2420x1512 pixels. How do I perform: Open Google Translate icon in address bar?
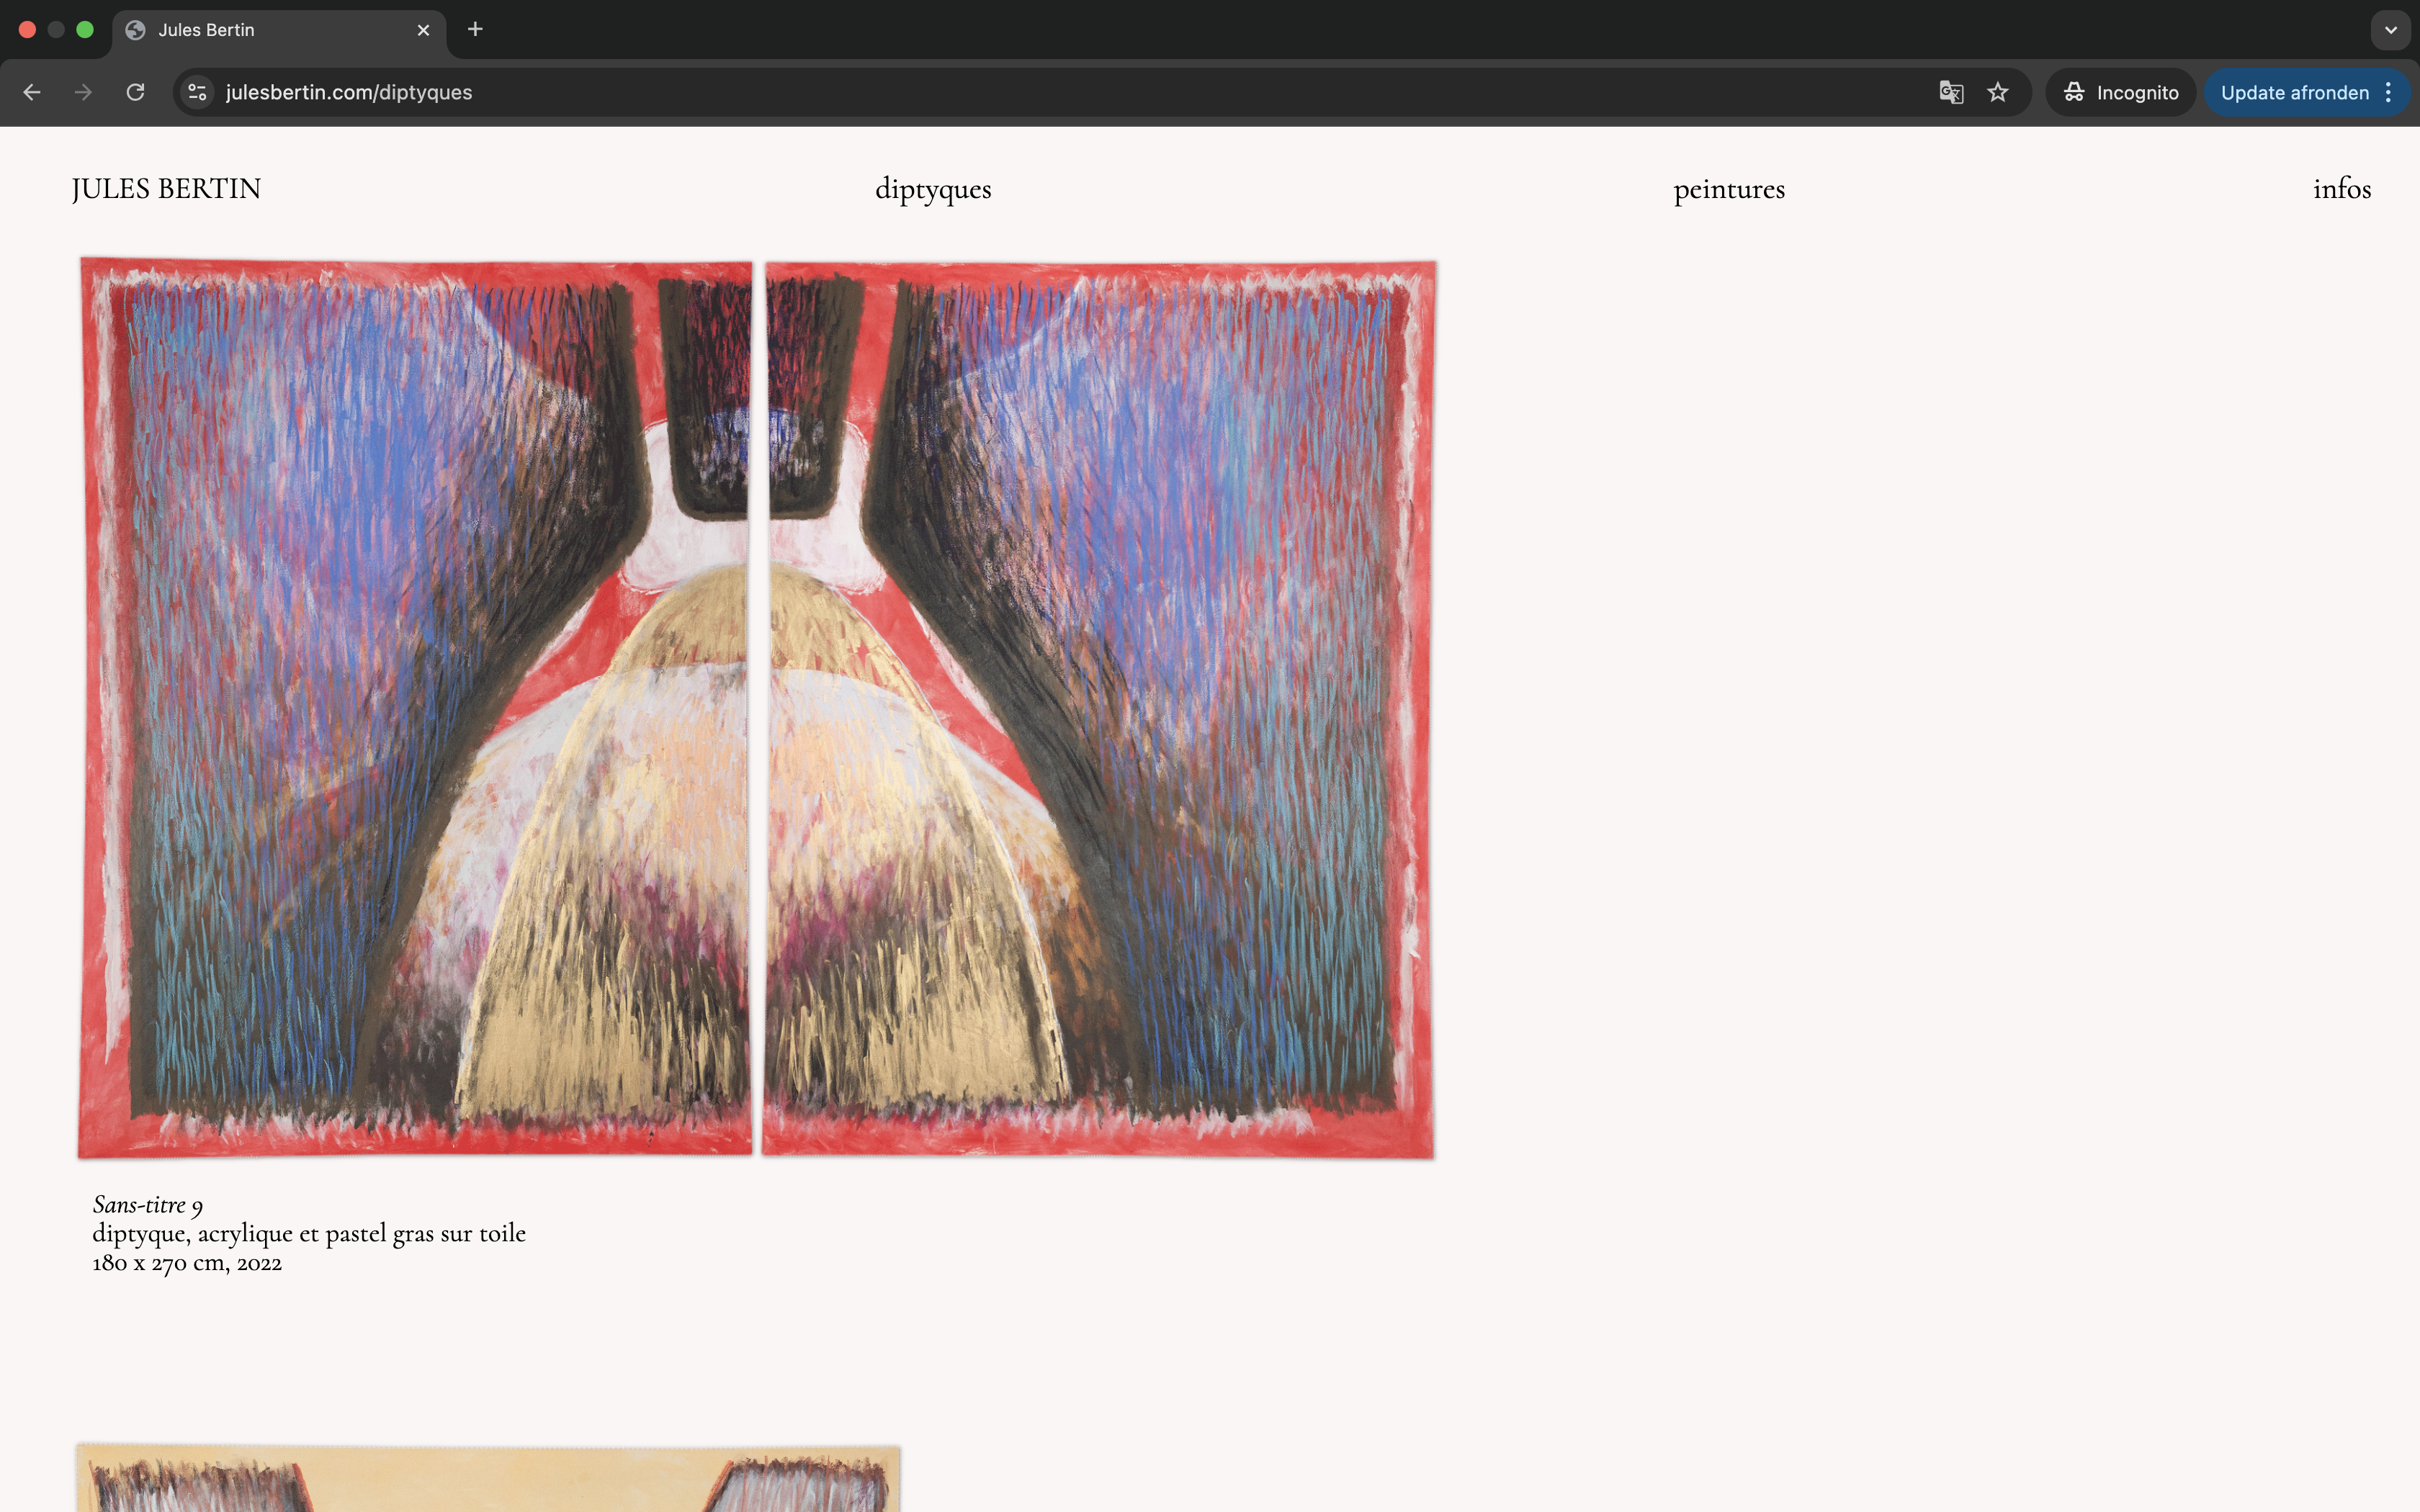pyautogui.click(x=1951, y=92)
